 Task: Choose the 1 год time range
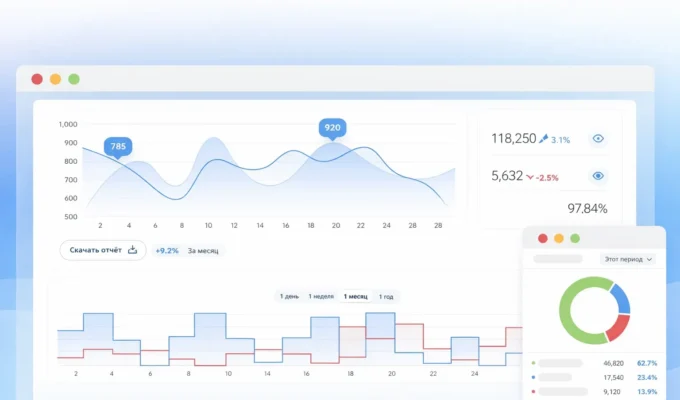385,297
